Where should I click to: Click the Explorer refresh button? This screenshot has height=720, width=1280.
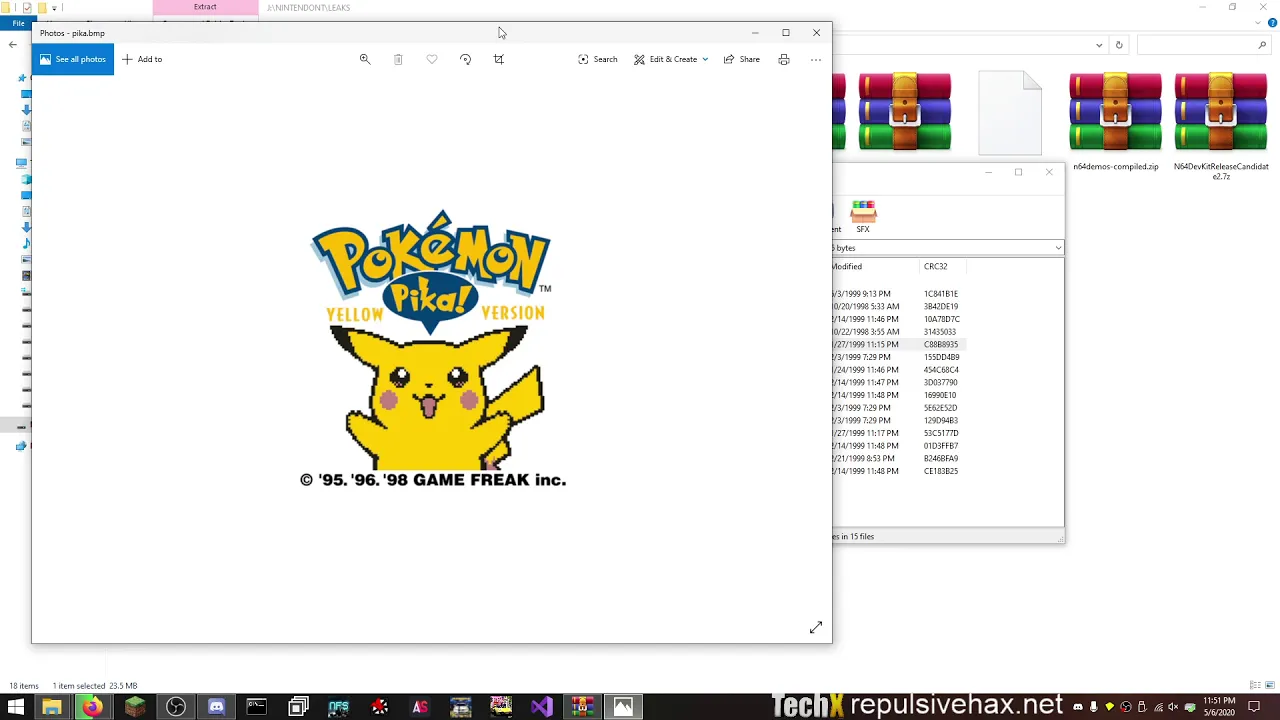pos(1119,45)
